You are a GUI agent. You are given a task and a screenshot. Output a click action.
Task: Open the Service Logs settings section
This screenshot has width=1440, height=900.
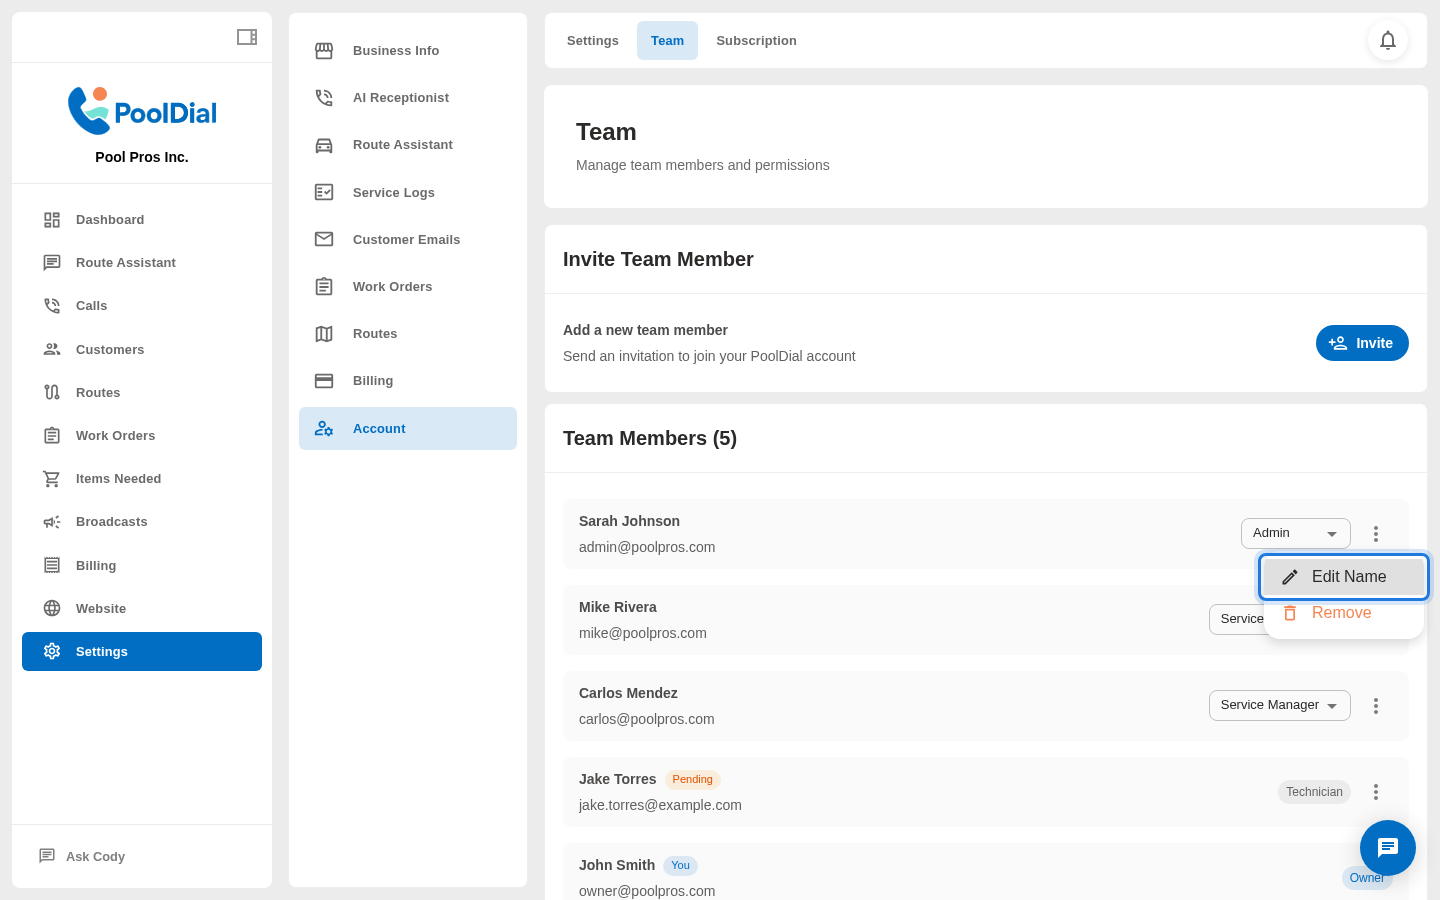tap(393, 193)
